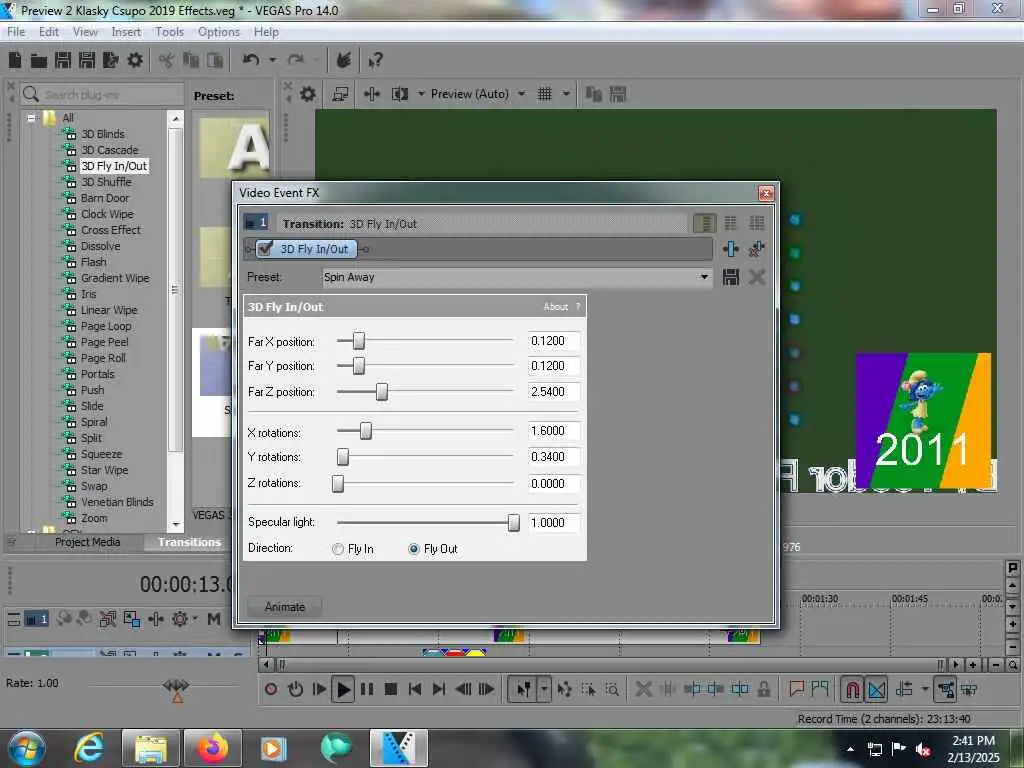Click the Plug-In Chain icon in FX dialog

coord(731,249)
